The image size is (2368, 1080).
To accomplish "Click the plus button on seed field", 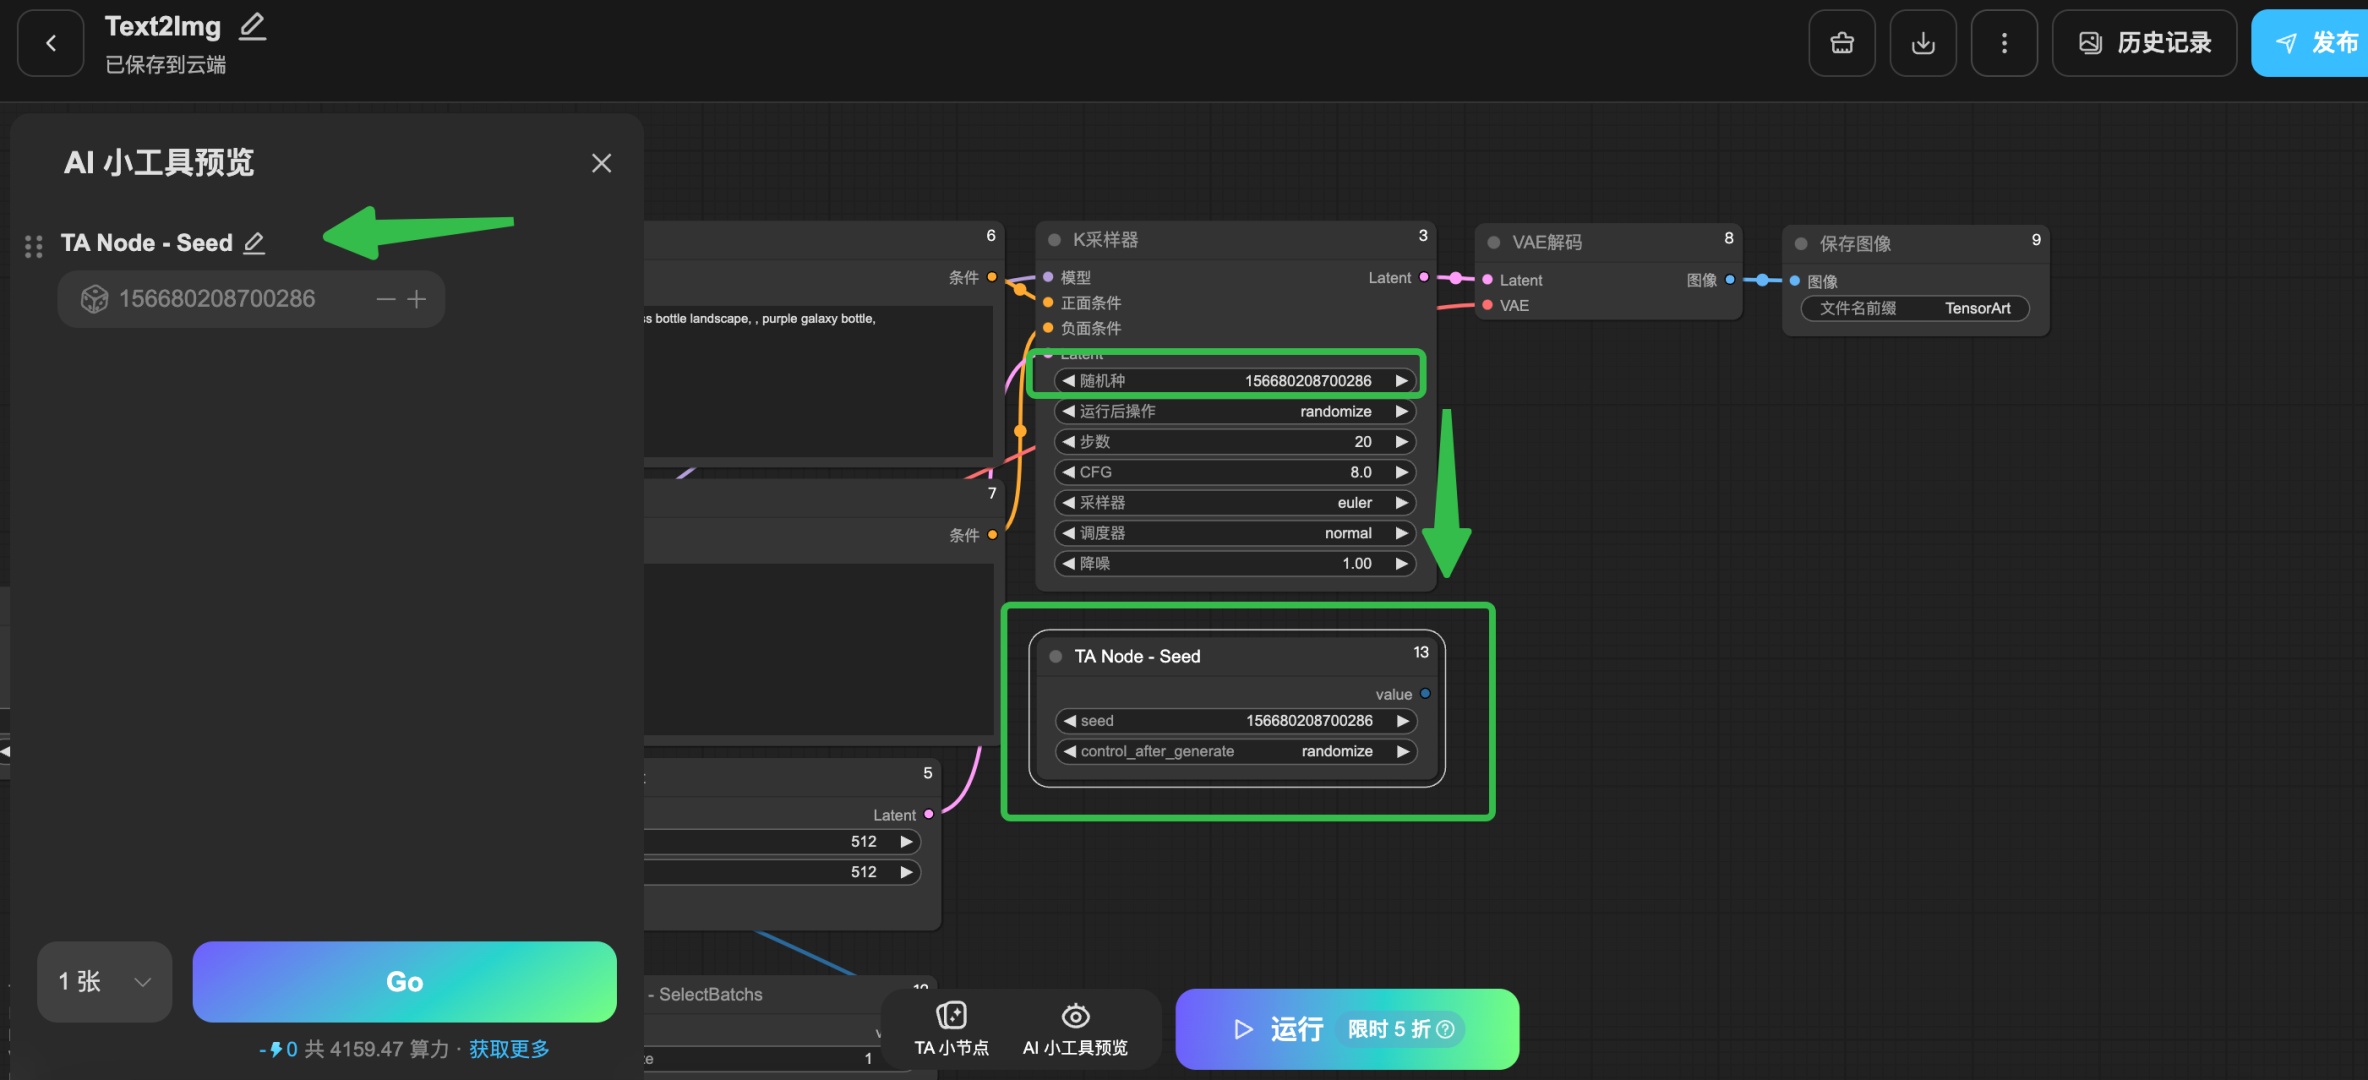I will pos(417,299).
